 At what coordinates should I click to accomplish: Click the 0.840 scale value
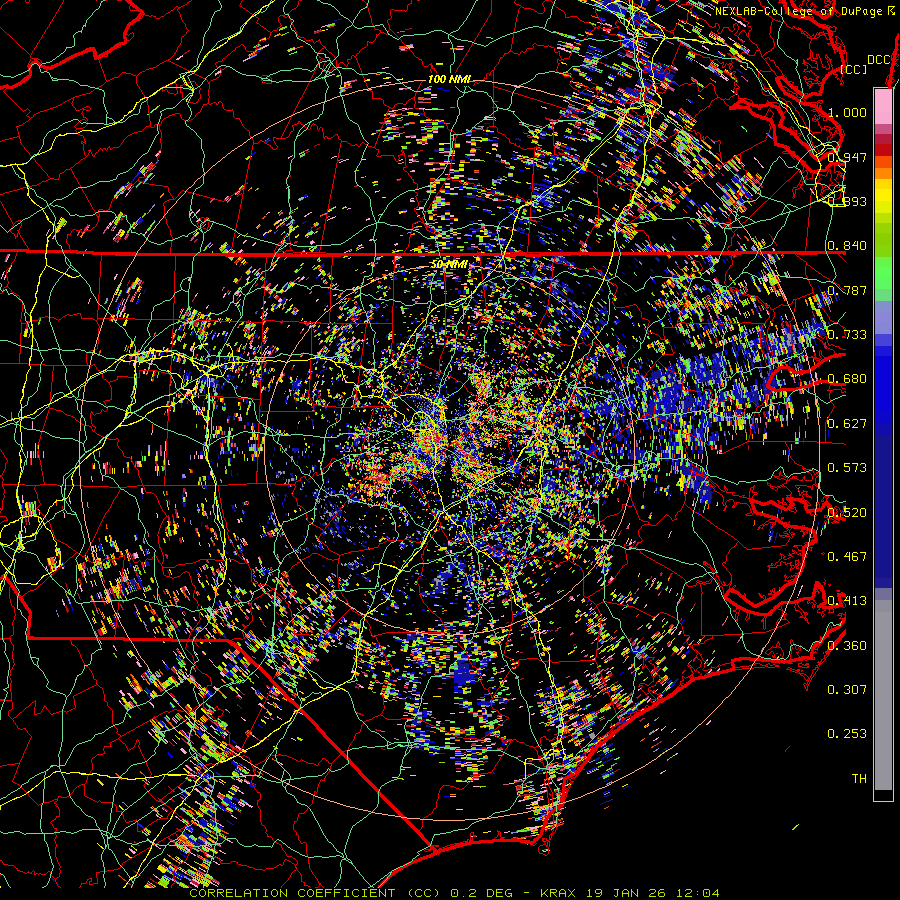pos(847,246)
